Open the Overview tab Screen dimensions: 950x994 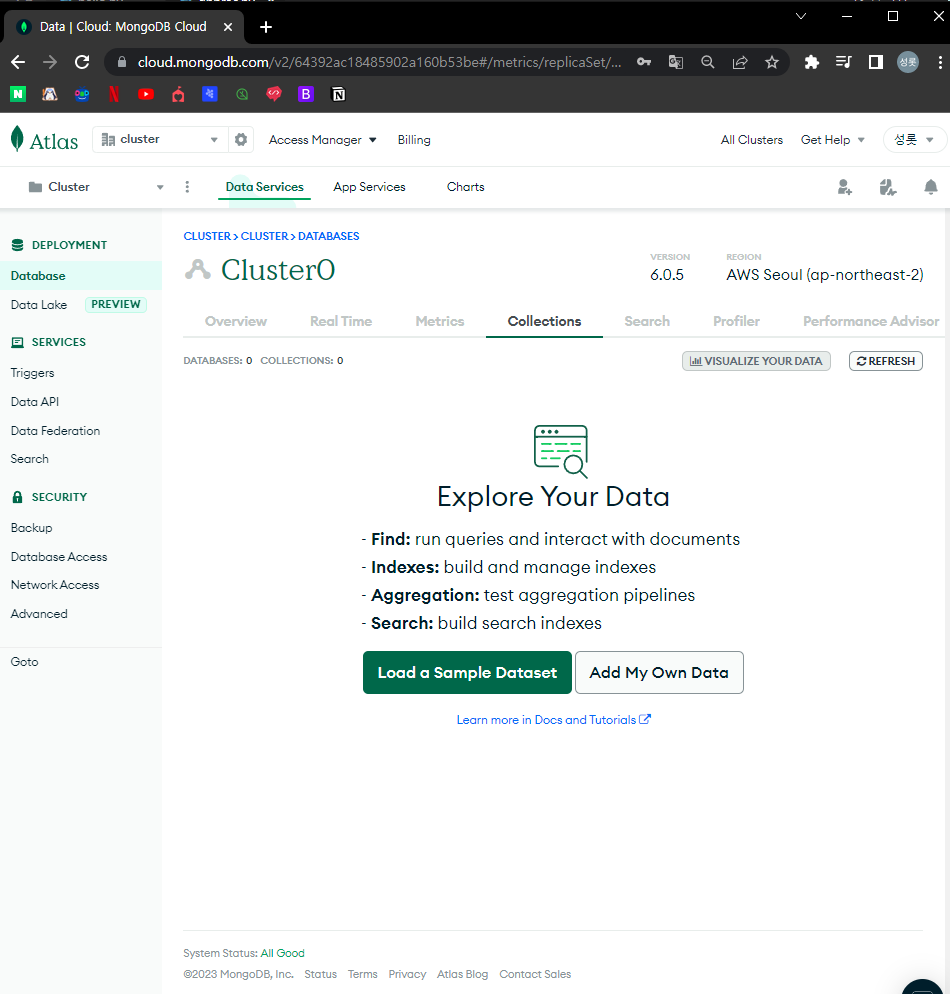pos(236,321)
